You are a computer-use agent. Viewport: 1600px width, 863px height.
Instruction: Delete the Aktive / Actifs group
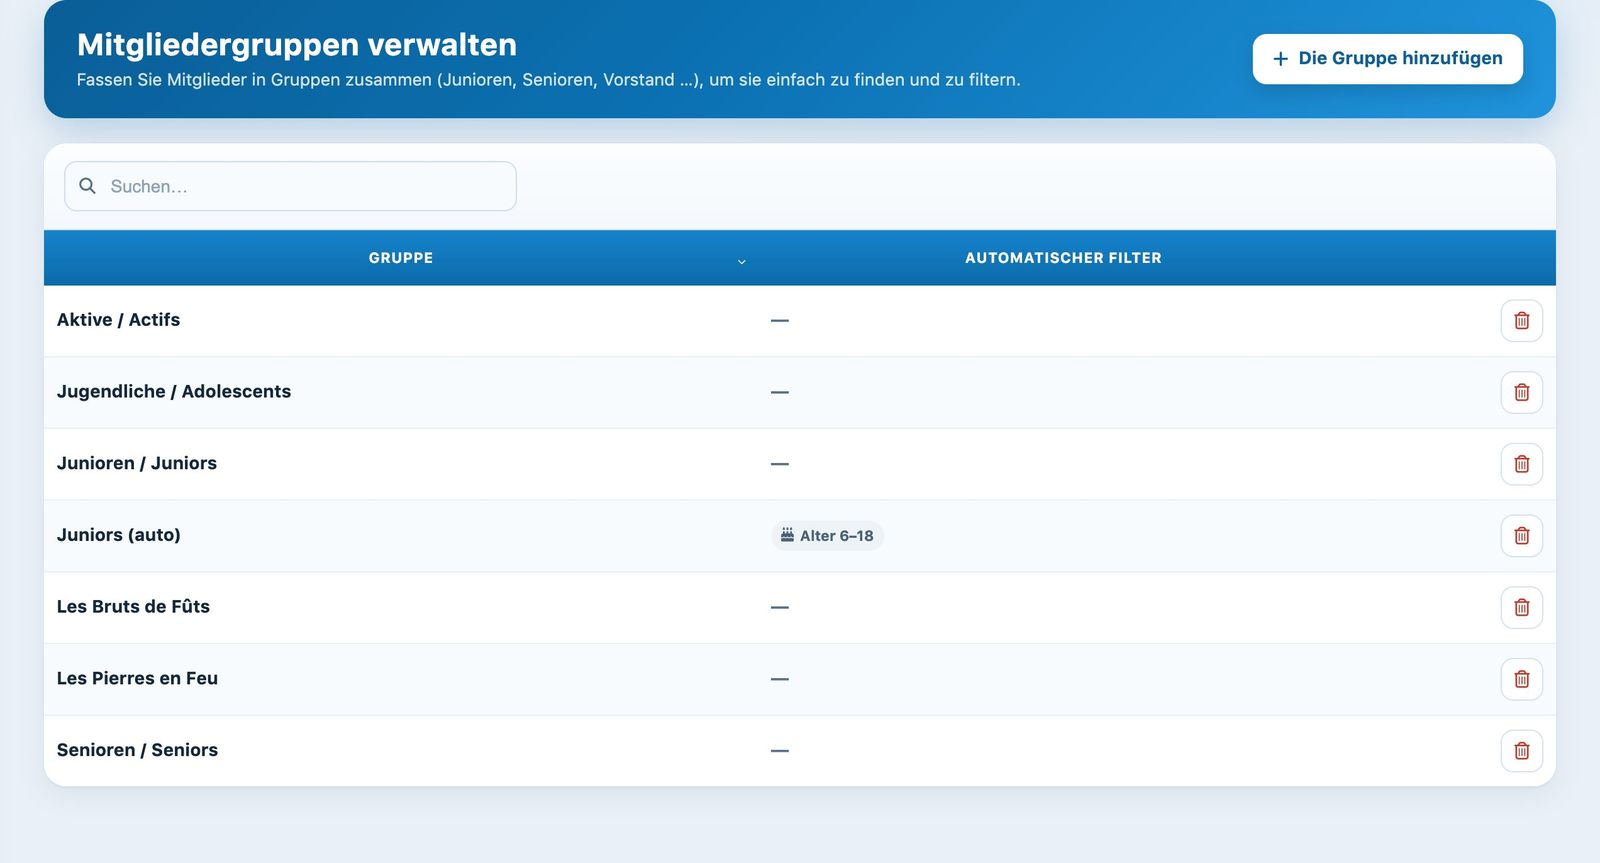pyautogui.click(x=1521, y=321)
